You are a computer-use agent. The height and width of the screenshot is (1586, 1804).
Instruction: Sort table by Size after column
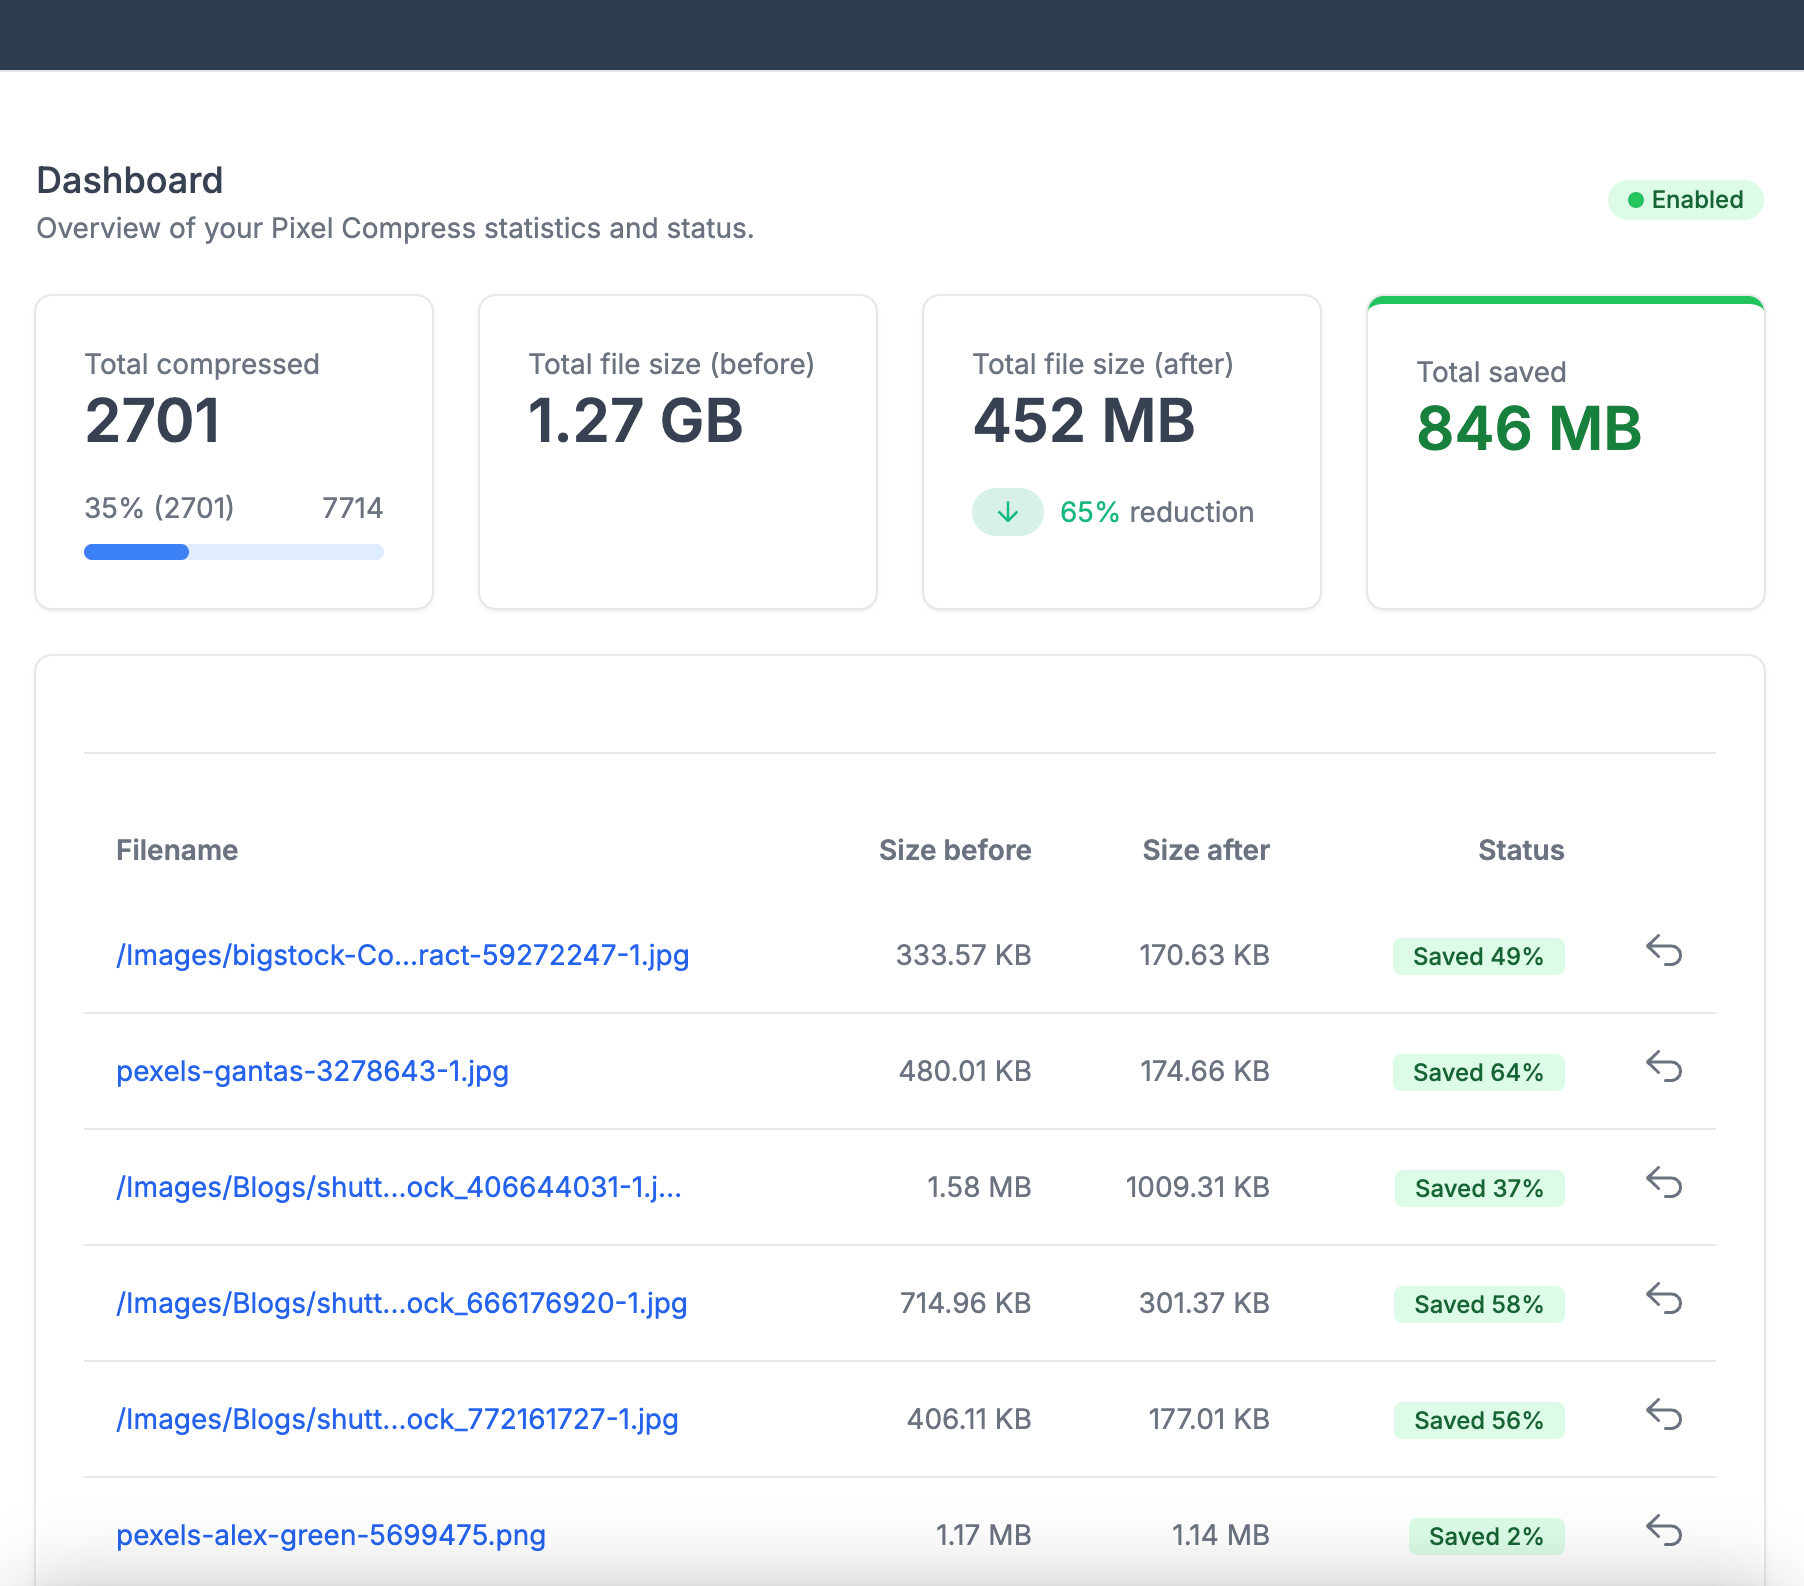[1205, 850]
